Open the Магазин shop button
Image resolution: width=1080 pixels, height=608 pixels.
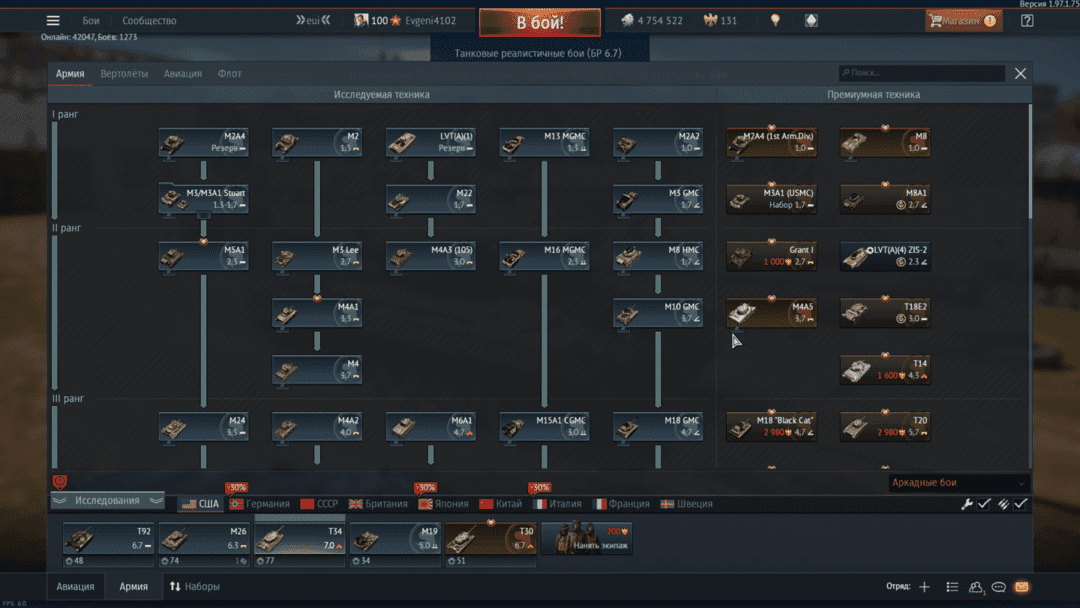pyautogui.click(x=962, y=21)
